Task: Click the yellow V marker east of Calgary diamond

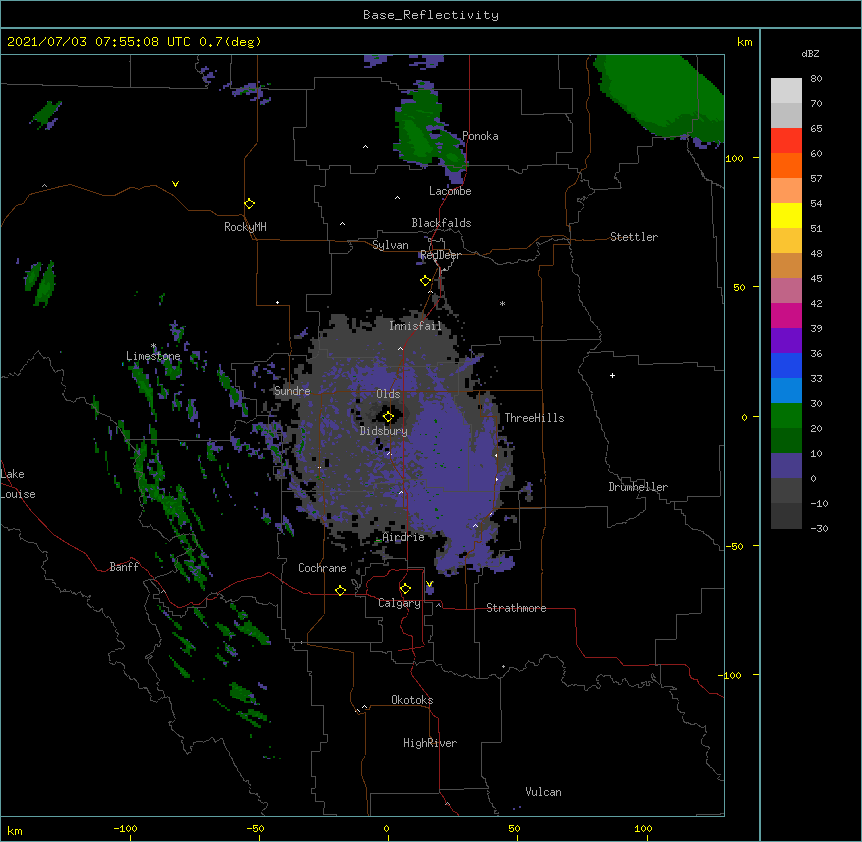Action: (429, 584)
